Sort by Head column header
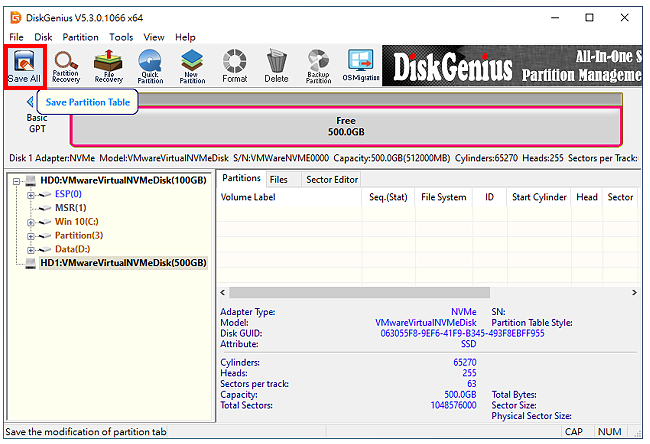The image size is (650, 444). (587, 197)
